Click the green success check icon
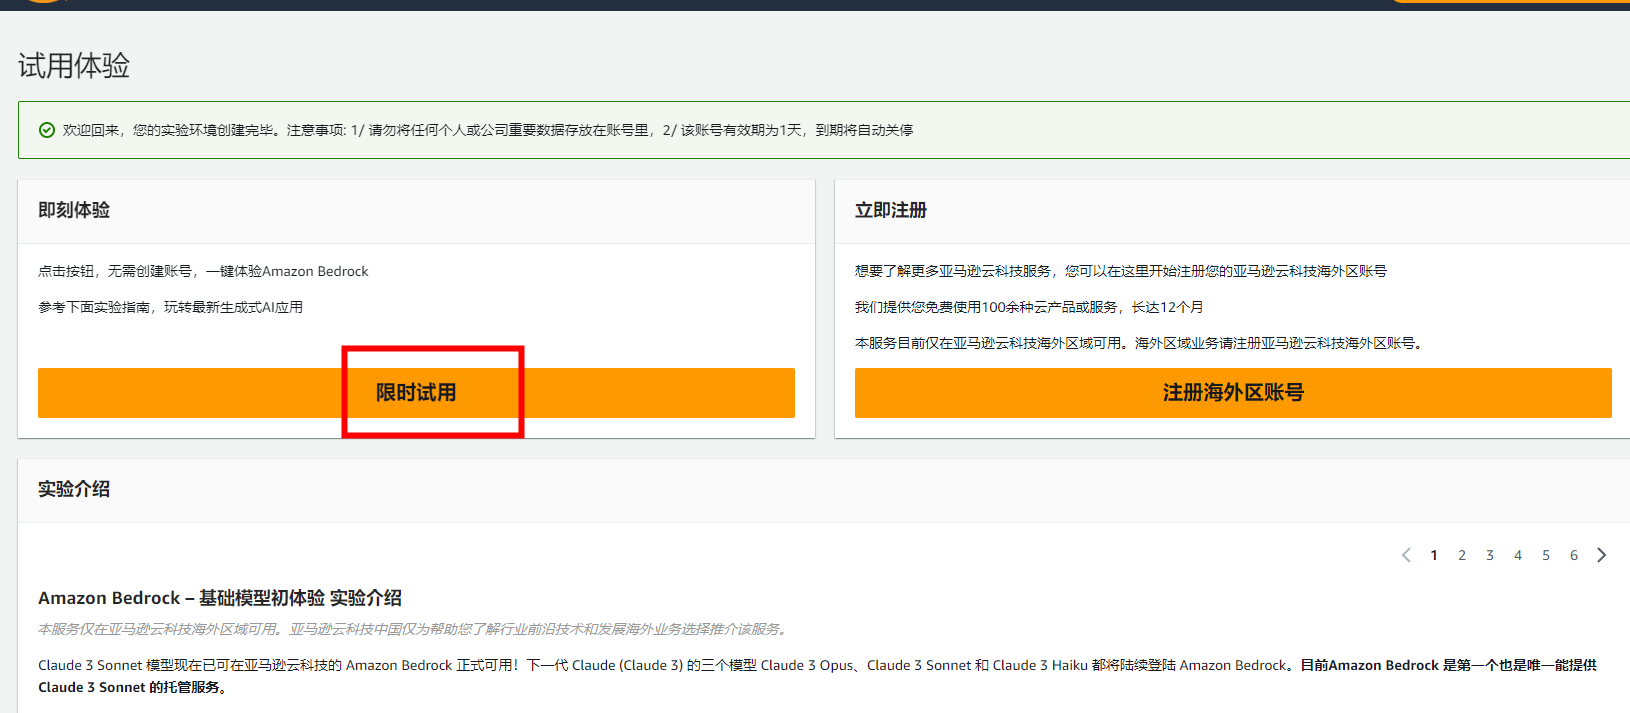Image resolution: width=1630 pixels, height=713 pixels. (47, 130)
